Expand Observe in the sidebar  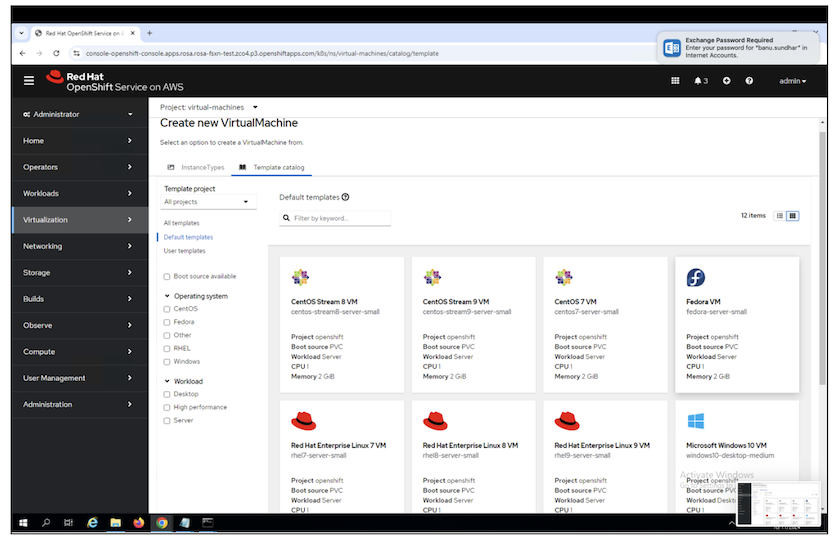click(78, 325)
